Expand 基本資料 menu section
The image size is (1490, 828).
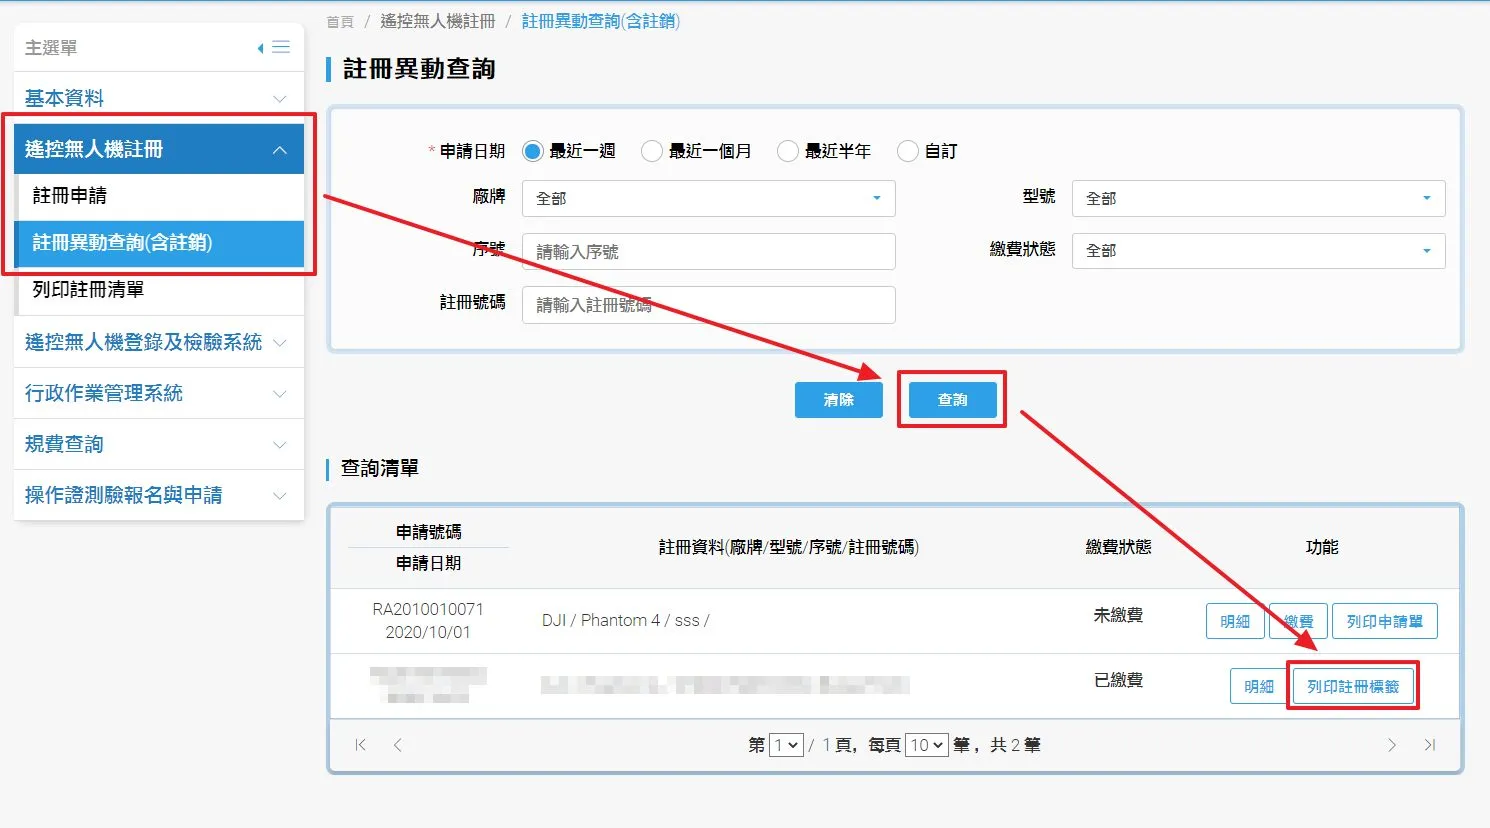click(x=158, y=98)
